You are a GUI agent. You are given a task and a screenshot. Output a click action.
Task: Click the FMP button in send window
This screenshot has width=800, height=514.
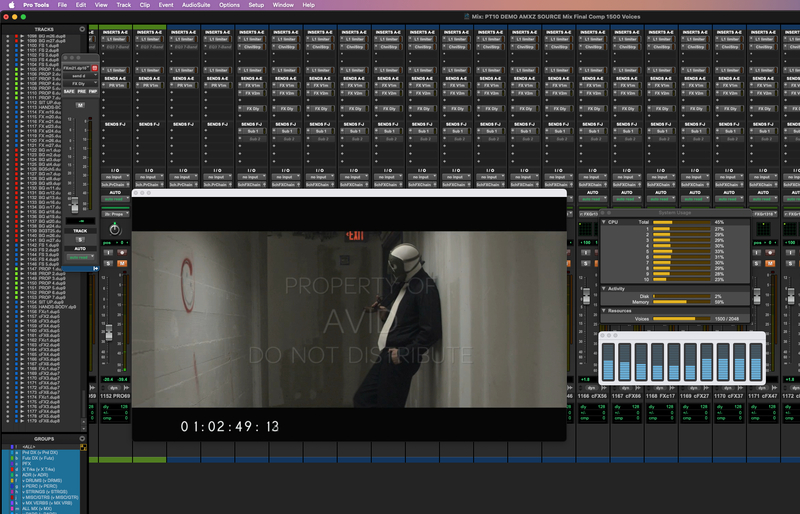pyautogui.click(x=93, y=91)
